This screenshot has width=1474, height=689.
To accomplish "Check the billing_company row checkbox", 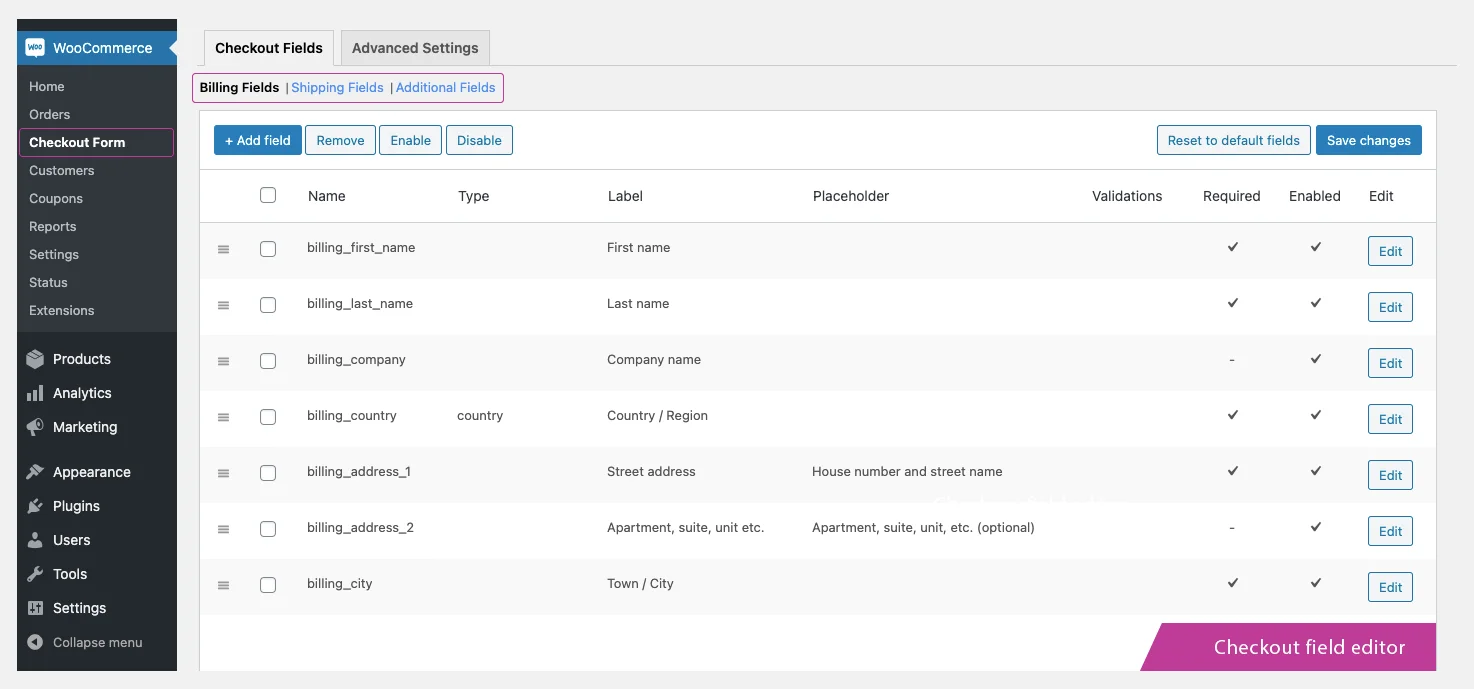I will tap(268, 361).
